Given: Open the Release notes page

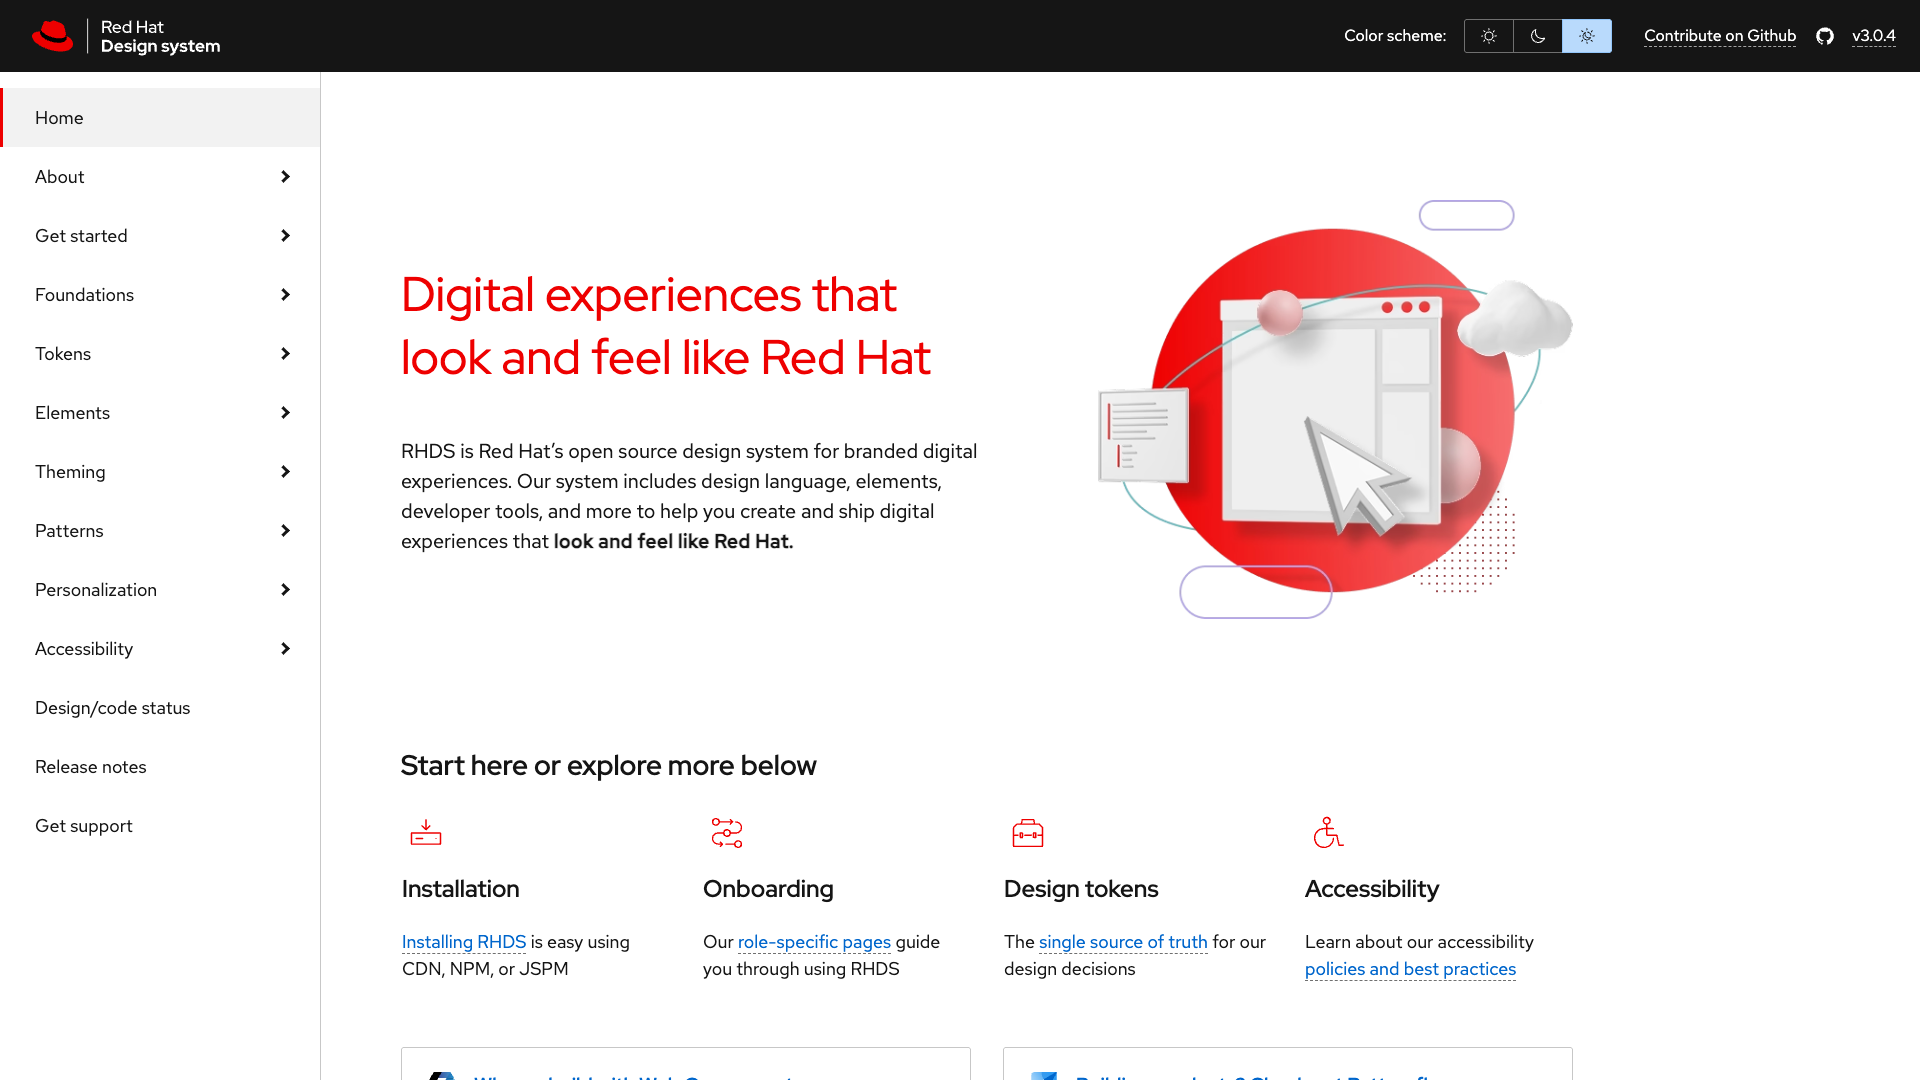Looking at the screenshot, I should 90,766.
